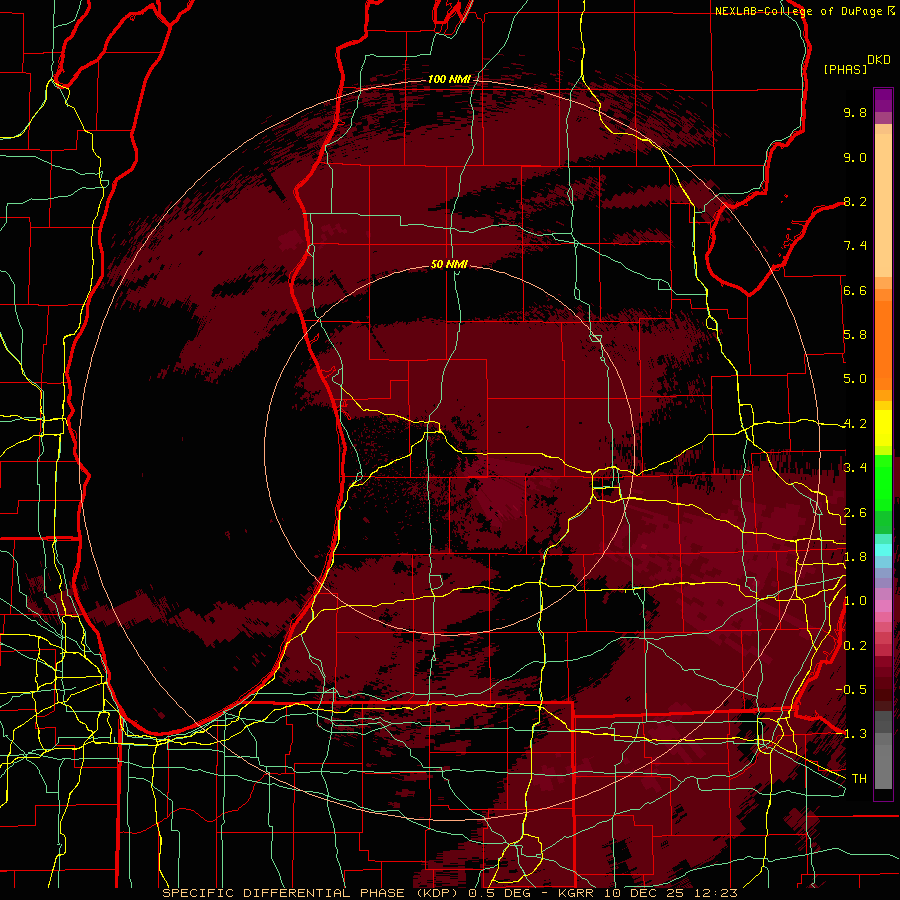The height and width of the screenshot is (900, 900).
Task: Click the 3.4 scale value
Action: [x=855, y=468]
